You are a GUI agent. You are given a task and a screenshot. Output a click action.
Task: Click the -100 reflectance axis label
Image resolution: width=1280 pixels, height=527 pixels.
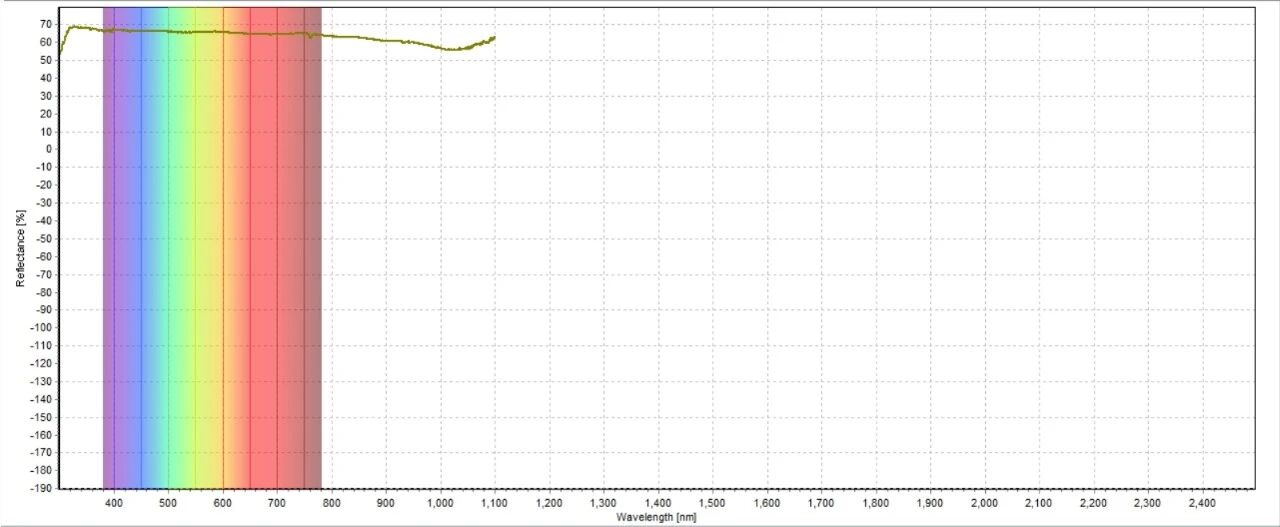(x=41, y=327)
